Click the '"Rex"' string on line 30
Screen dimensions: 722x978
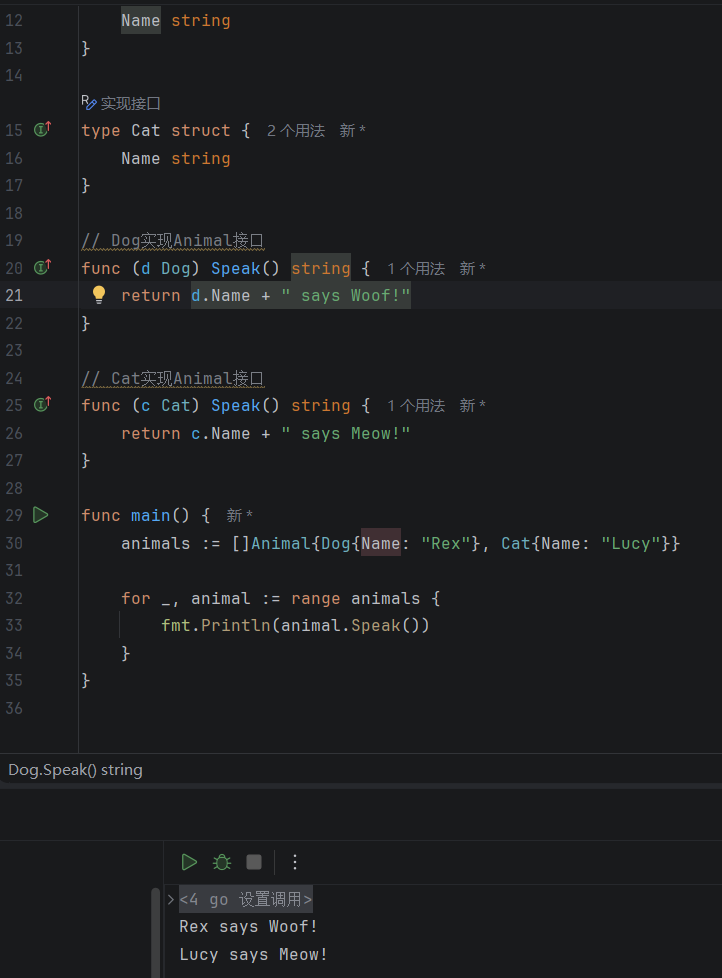(445, 543)
